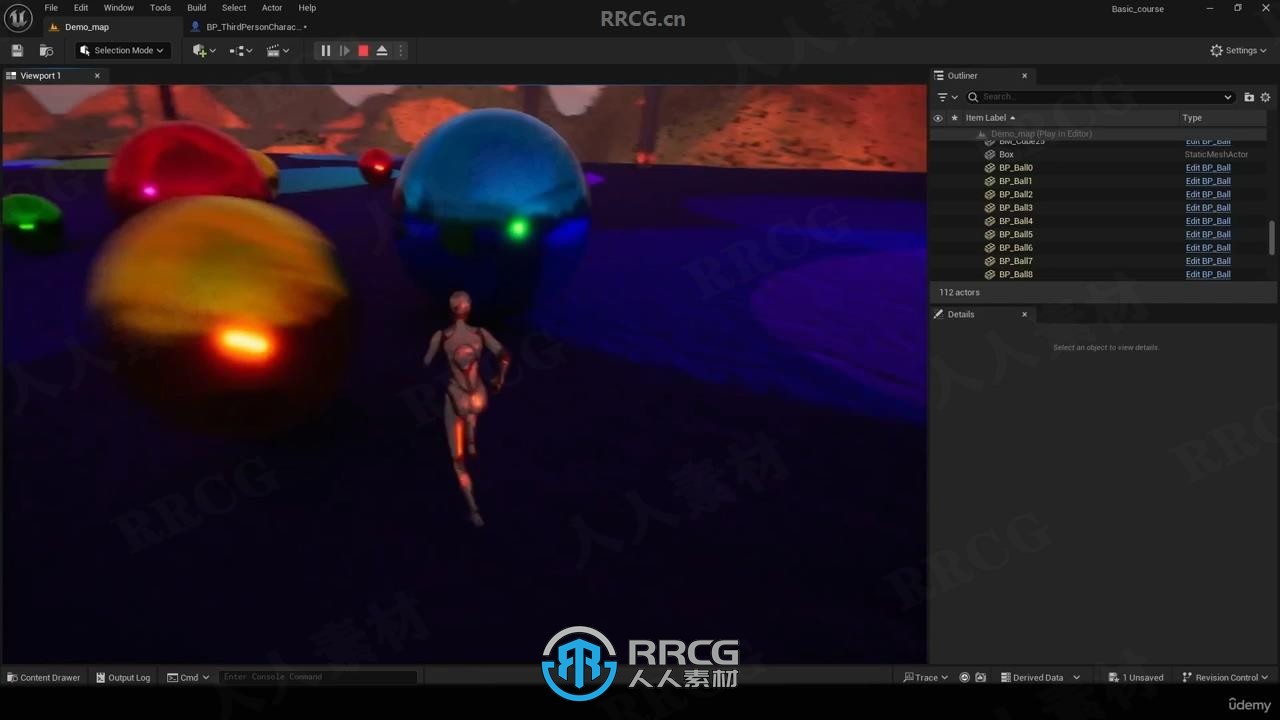Click the console command input field
1280x720 pixels.
tap(318, 677)
